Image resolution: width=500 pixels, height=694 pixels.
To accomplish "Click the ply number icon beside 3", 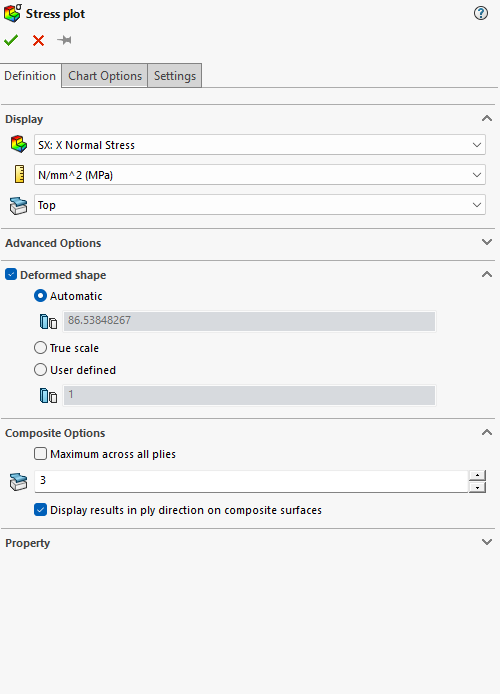I will tap(19, 482).
